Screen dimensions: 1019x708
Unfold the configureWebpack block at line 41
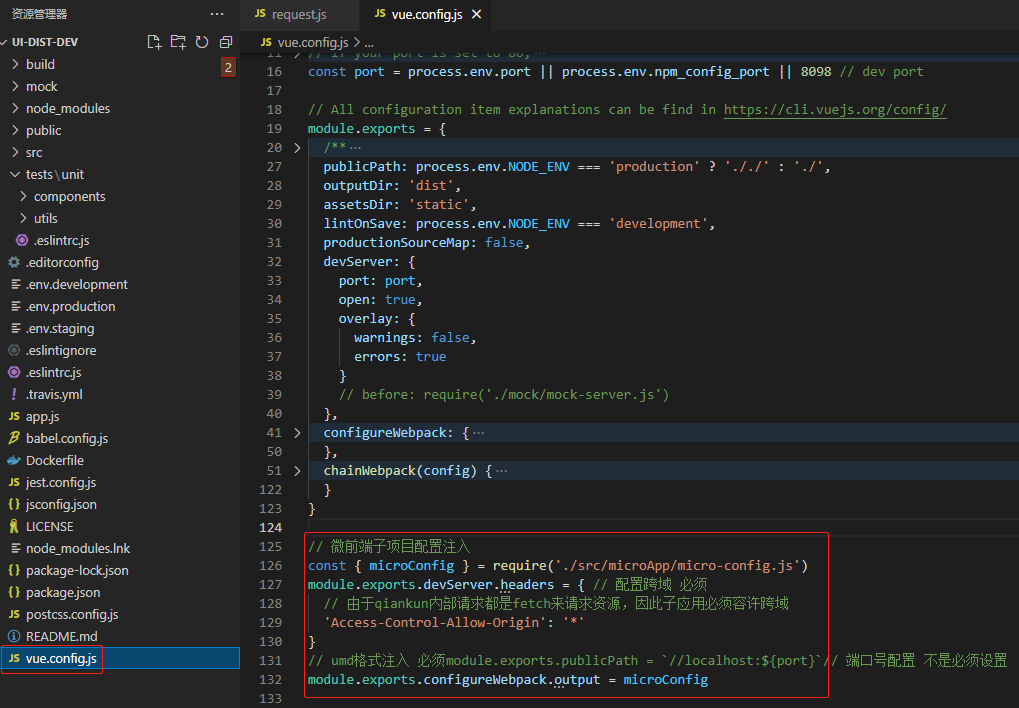[x=297, y=433]
